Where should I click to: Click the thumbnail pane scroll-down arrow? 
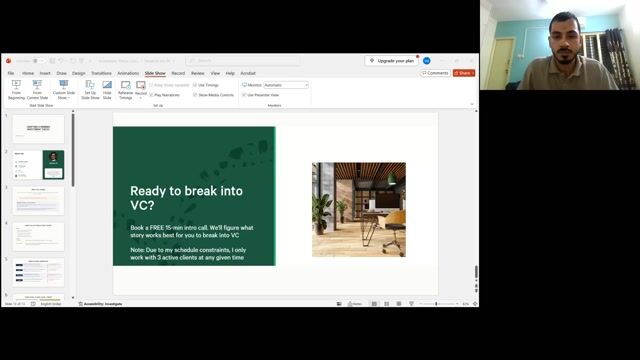tap(73, 298)
